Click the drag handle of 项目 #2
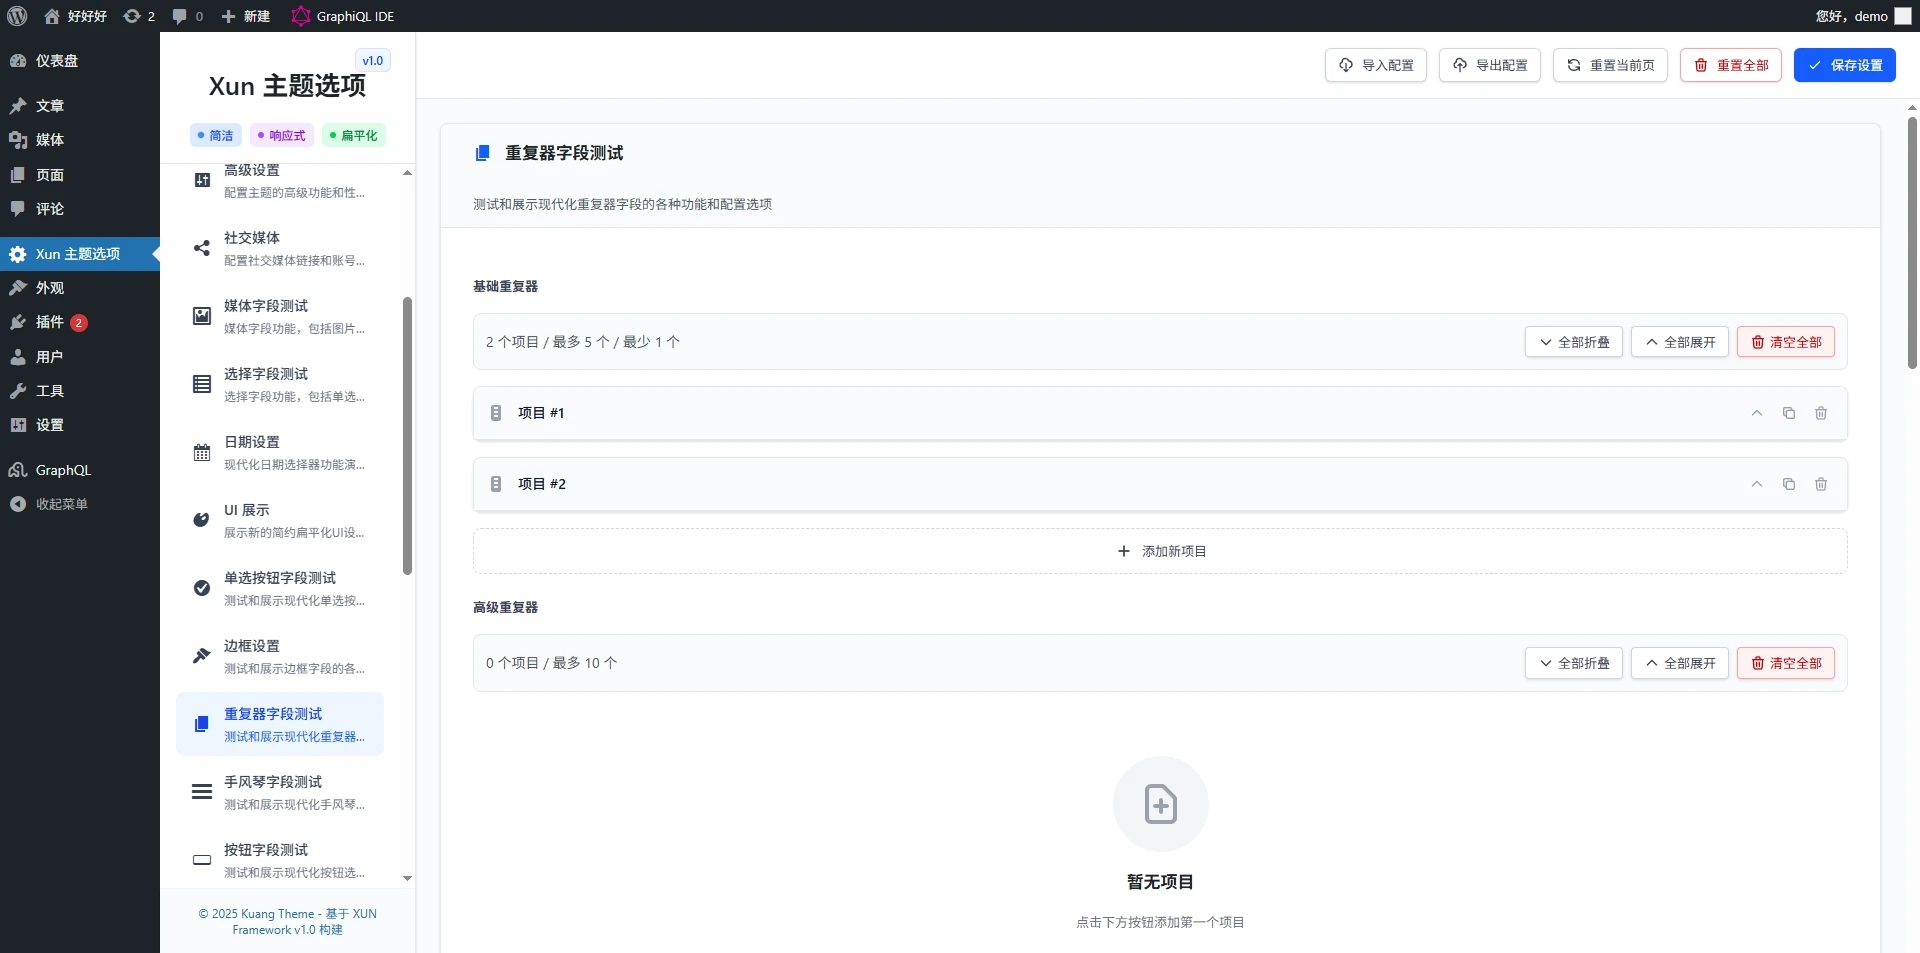The width and height of the screenshot is (1920, 953). 496,484
